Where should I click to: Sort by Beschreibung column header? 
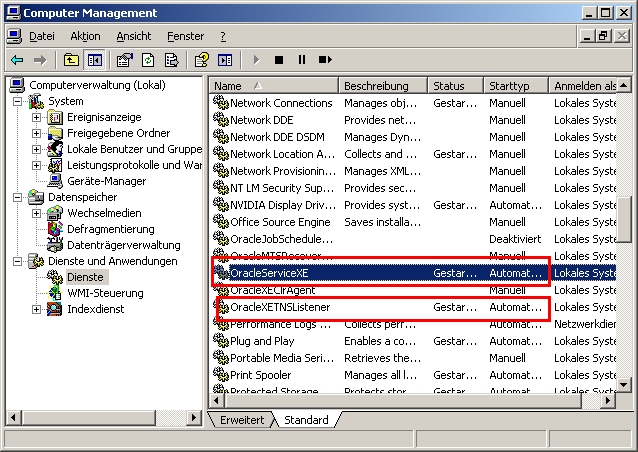click(383, 86)
